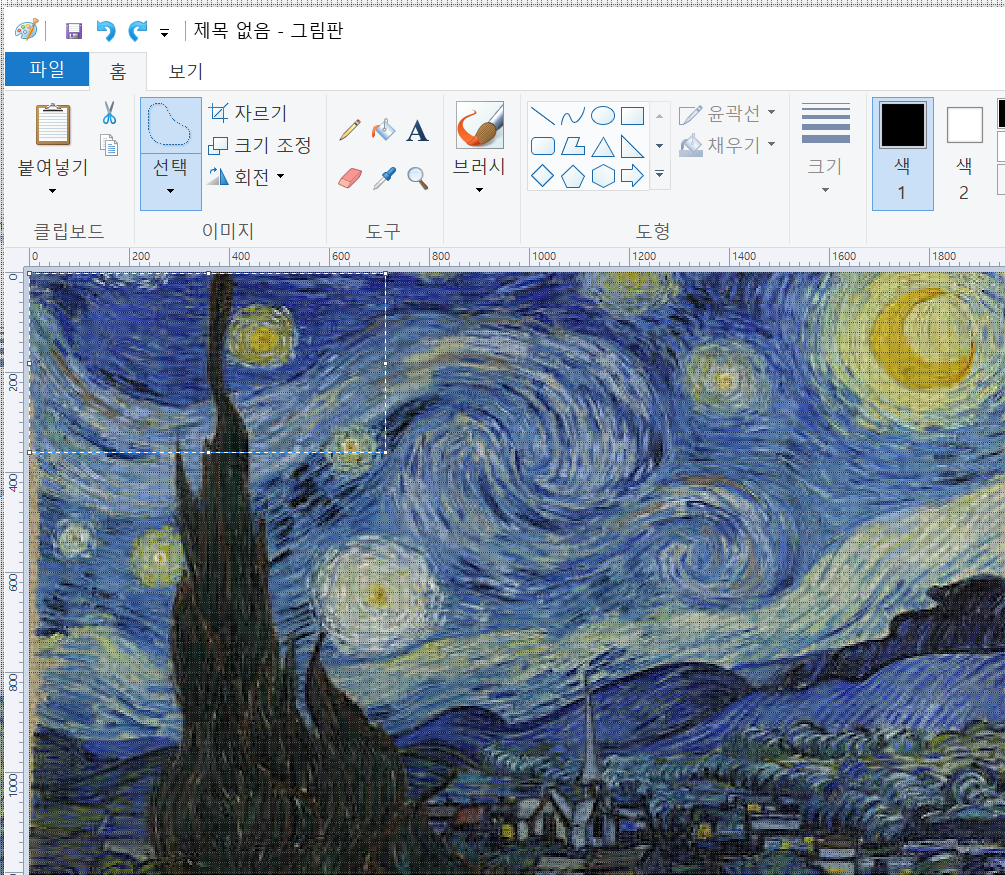The height and width of the screenshot is (875, 1005).
Task: Select the Pencil tool
Action: pyautogui.click(x=350, y=130)
